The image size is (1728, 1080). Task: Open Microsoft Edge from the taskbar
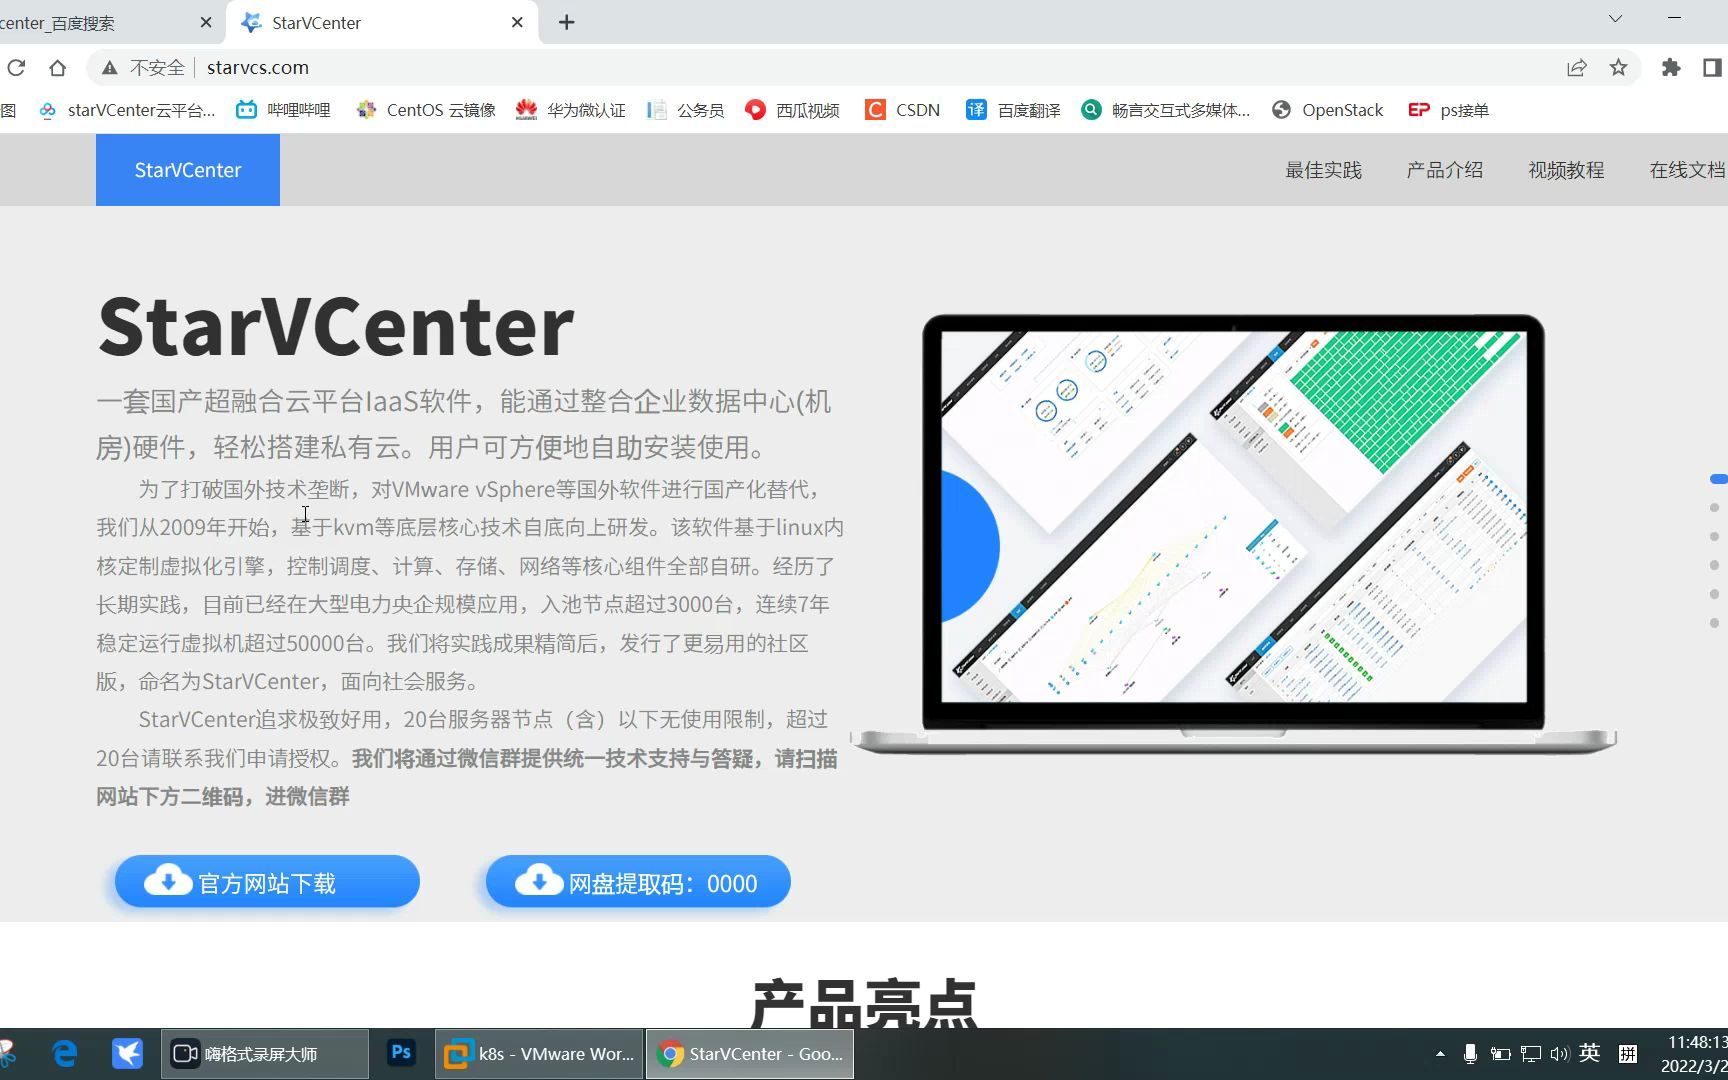(x=65, y=1053)
